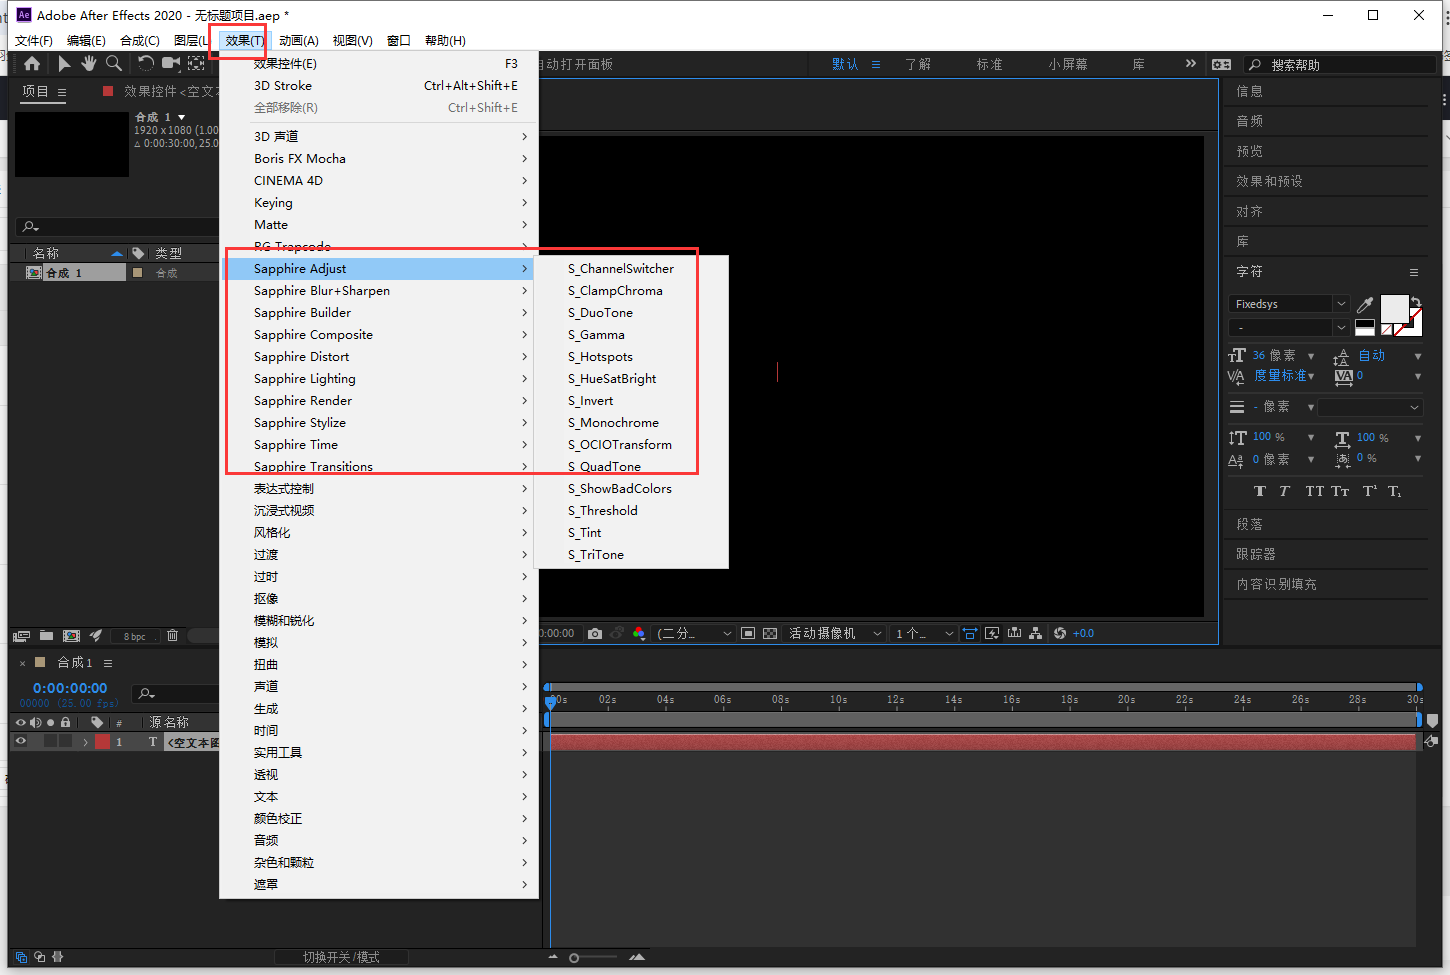Swap fill and stroke colors
This screenshot has width=1450, height=975.
tap(1416, 301)
